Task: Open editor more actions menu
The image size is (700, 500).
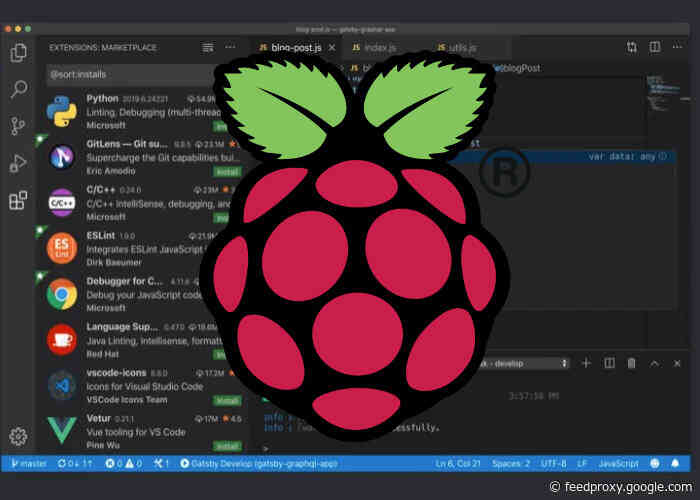Action: click(x=677, y=46)
